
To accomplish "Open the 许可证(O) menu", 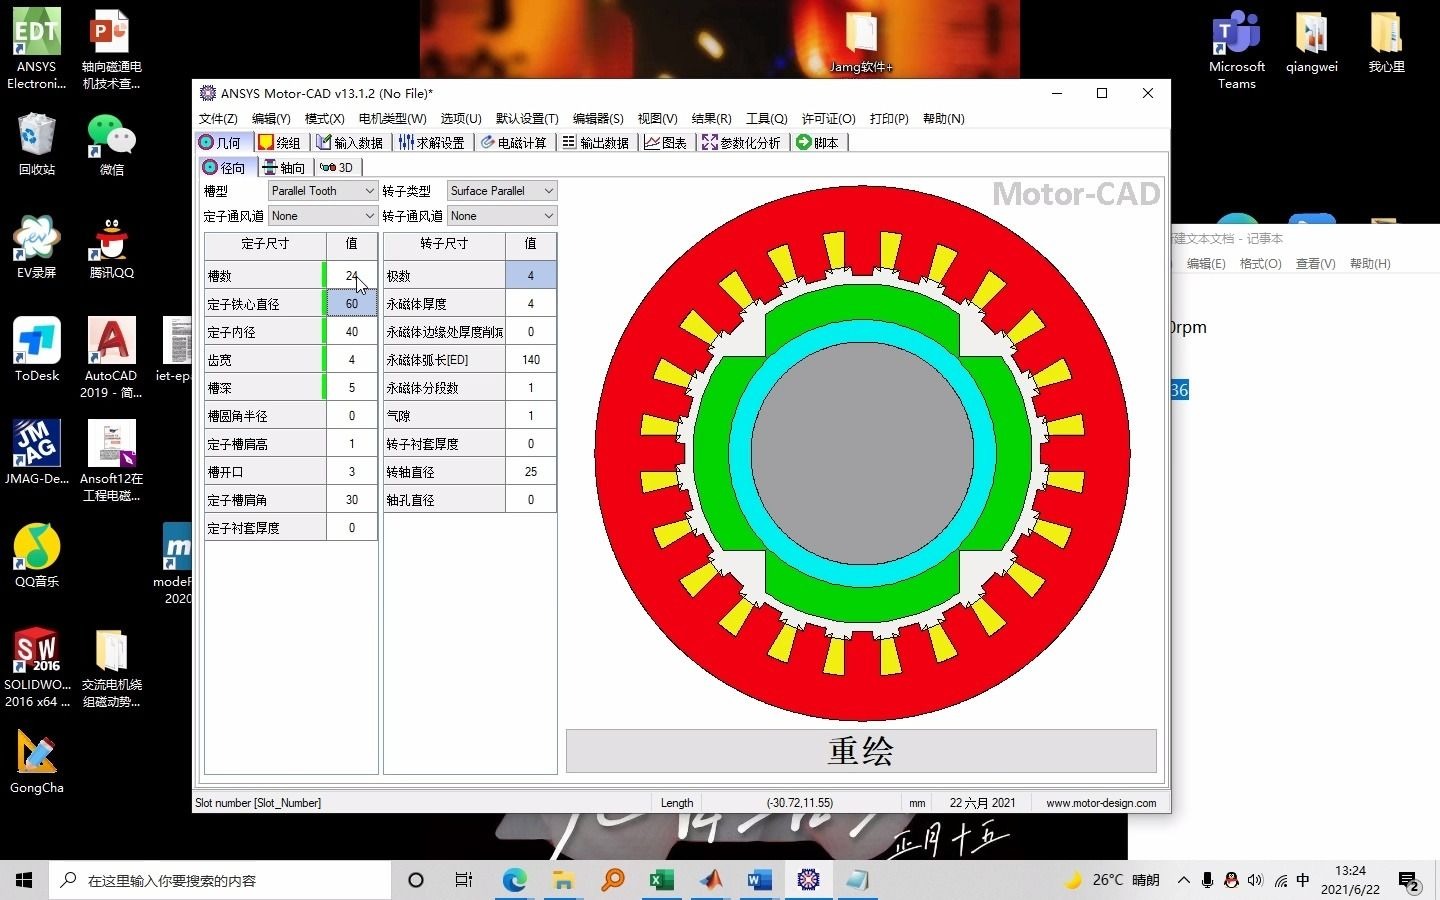I will (828, 119).
